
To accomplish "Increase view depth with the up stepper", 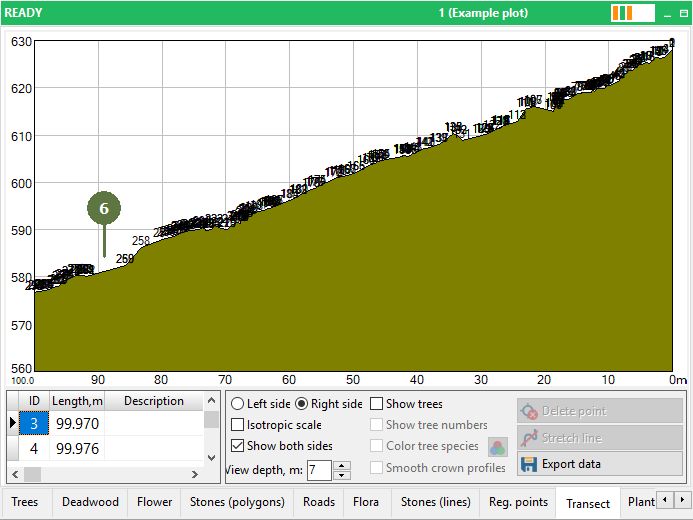I will [x=342, y=465].
